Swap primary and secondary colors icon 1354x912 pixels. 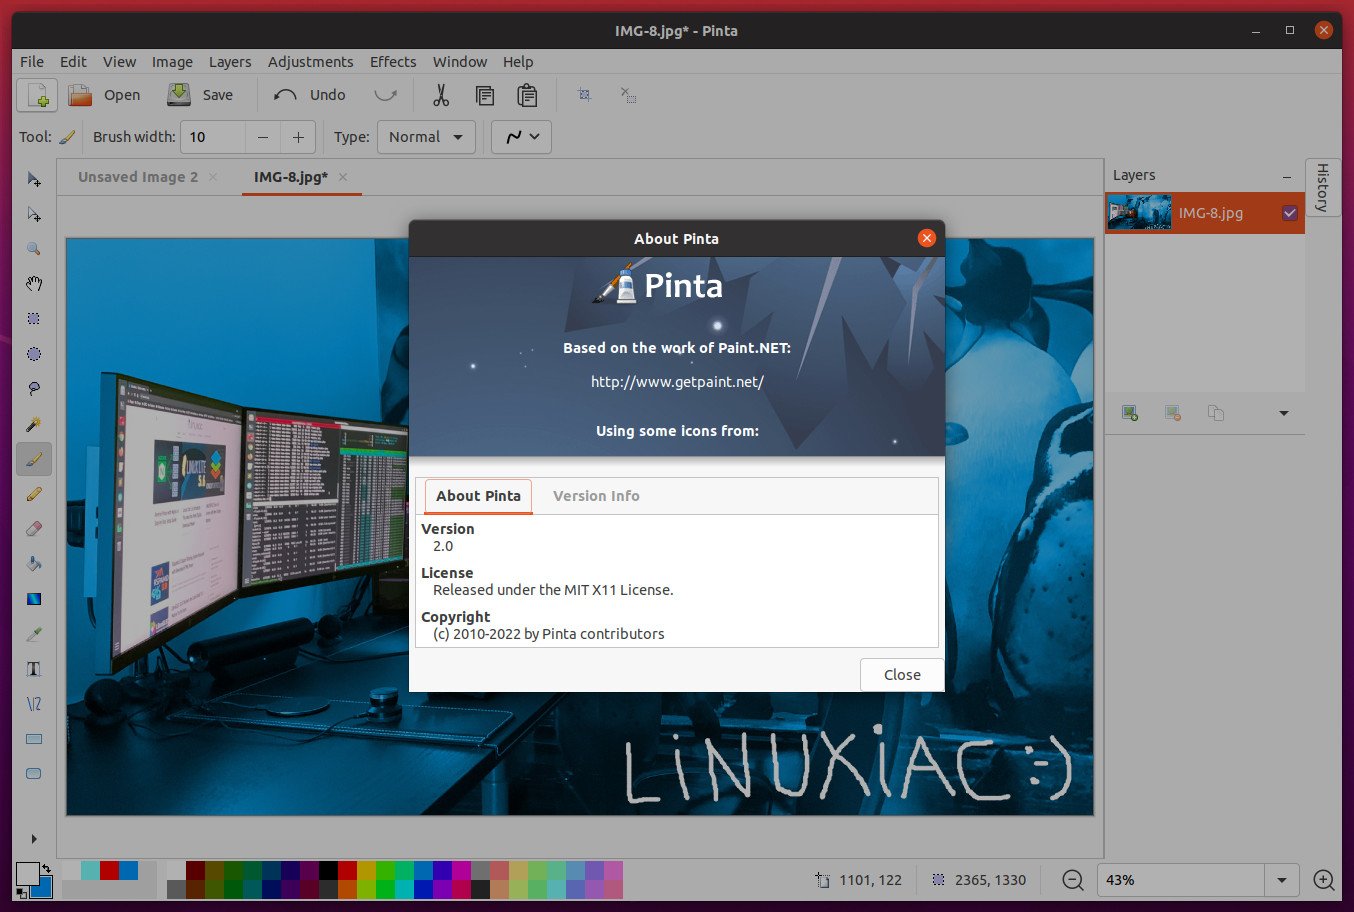[x=46, y=868]
